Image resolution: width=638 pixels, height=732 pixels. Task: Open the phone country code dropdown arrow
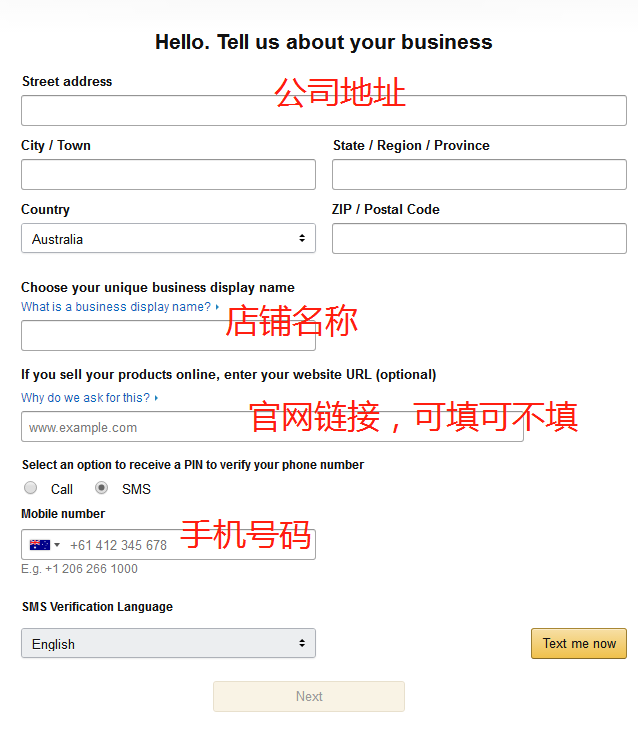[57, 545]
